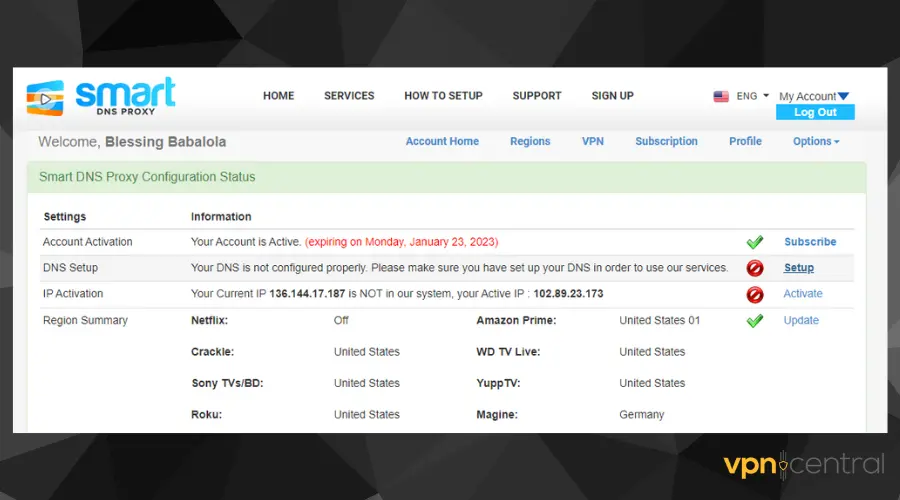Click the welcome name Blessing Babalola
This screenshot has width=900, height=500.
tap(165, 142)
